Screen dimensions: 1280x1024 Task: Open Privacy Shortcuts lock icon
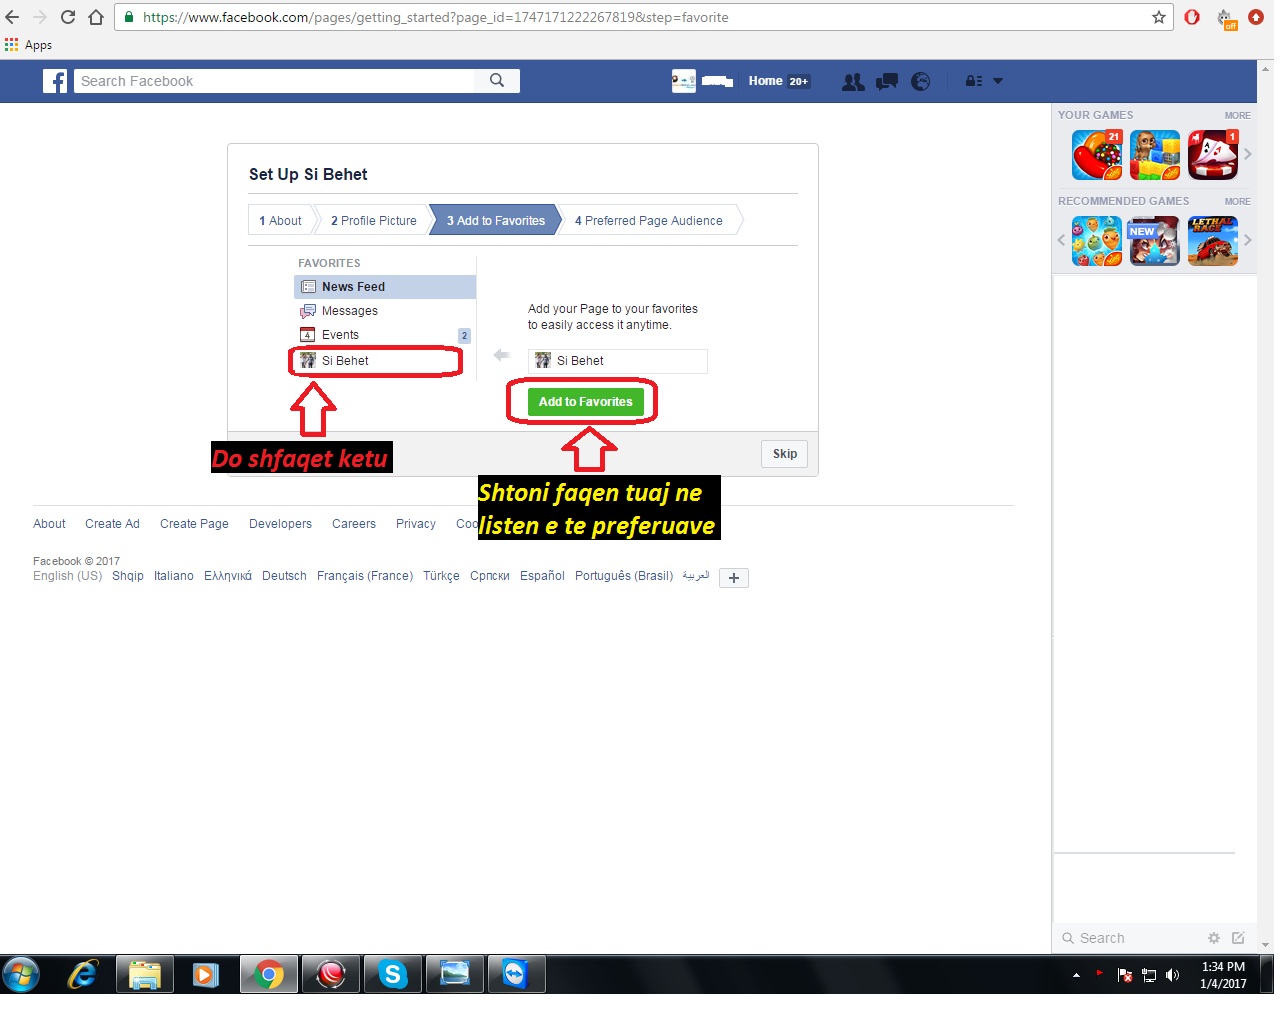[973, 81]
